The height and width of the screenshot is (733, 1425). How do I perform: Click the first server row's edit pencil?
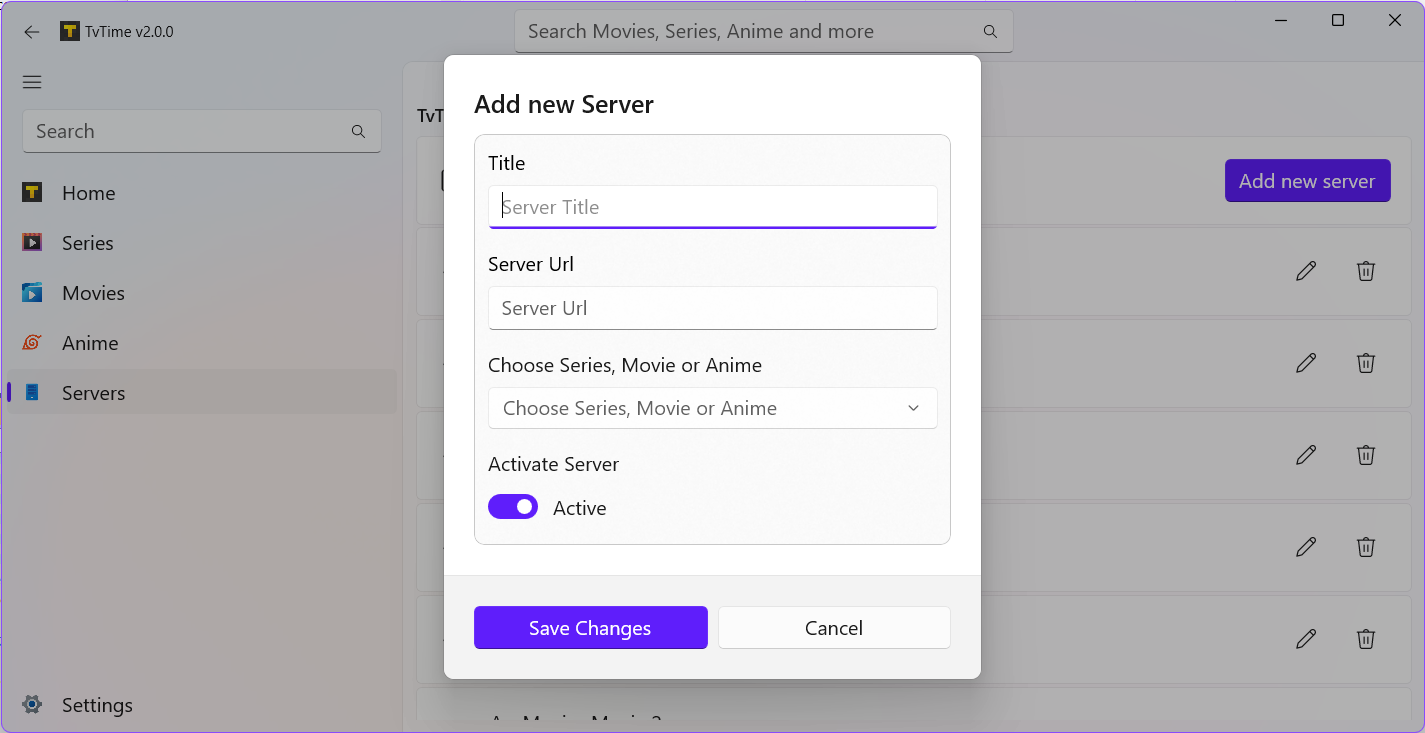pos(1306,270)
